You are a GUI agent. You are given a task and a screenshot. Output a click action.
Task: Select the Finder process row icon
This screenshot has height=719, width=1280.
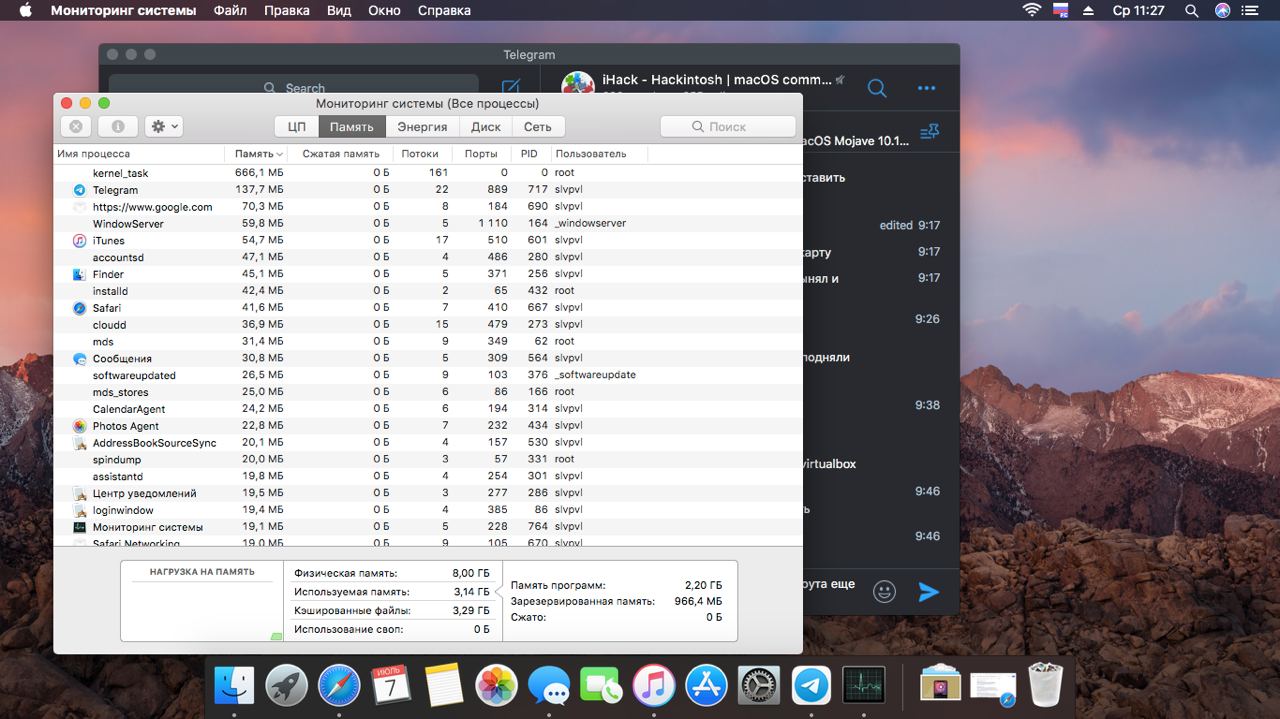point(80,274)
